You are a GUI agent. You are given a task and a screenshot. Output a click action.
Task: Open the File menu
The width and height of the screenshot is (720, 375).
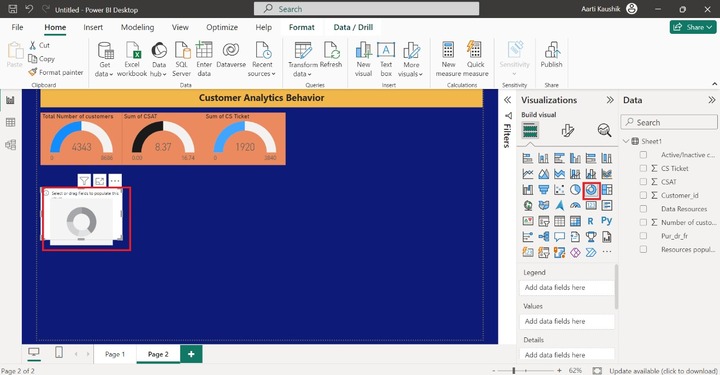17,28
